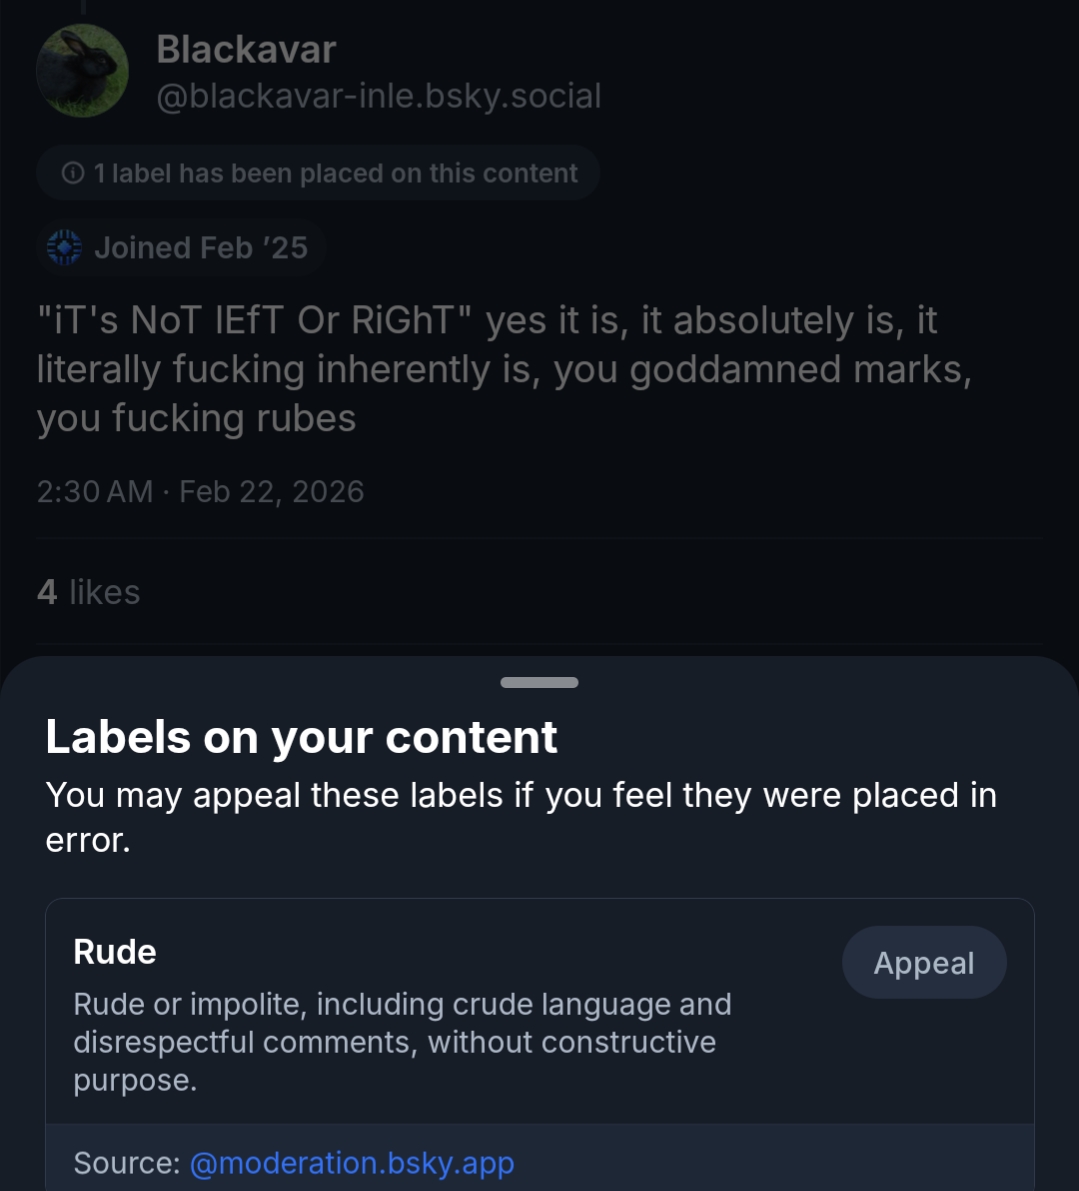
Task: Click the starburst badge icon beside Joined
Action: pyautogui.click(x=65, y=247)
